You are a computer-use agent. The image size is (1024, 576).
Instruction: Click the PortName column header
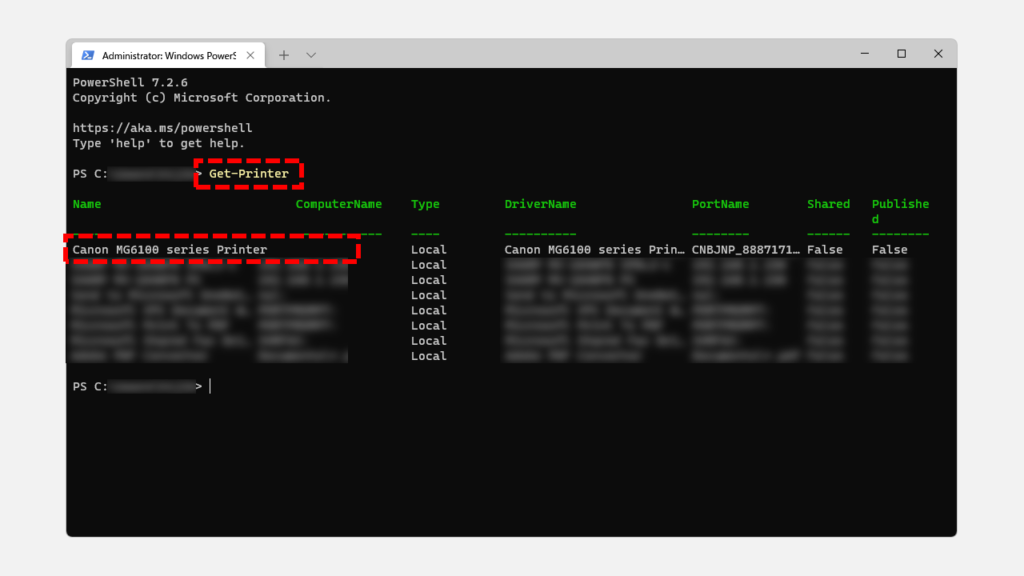[720, 204]
